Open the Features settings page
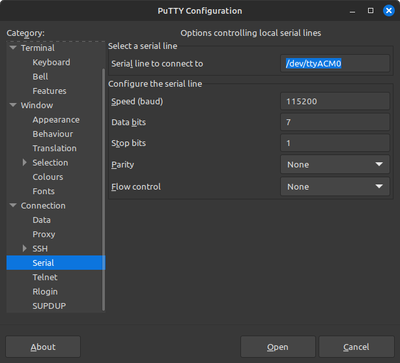Image resolution: width=400 pixels, height=363 pixels. 49,91
